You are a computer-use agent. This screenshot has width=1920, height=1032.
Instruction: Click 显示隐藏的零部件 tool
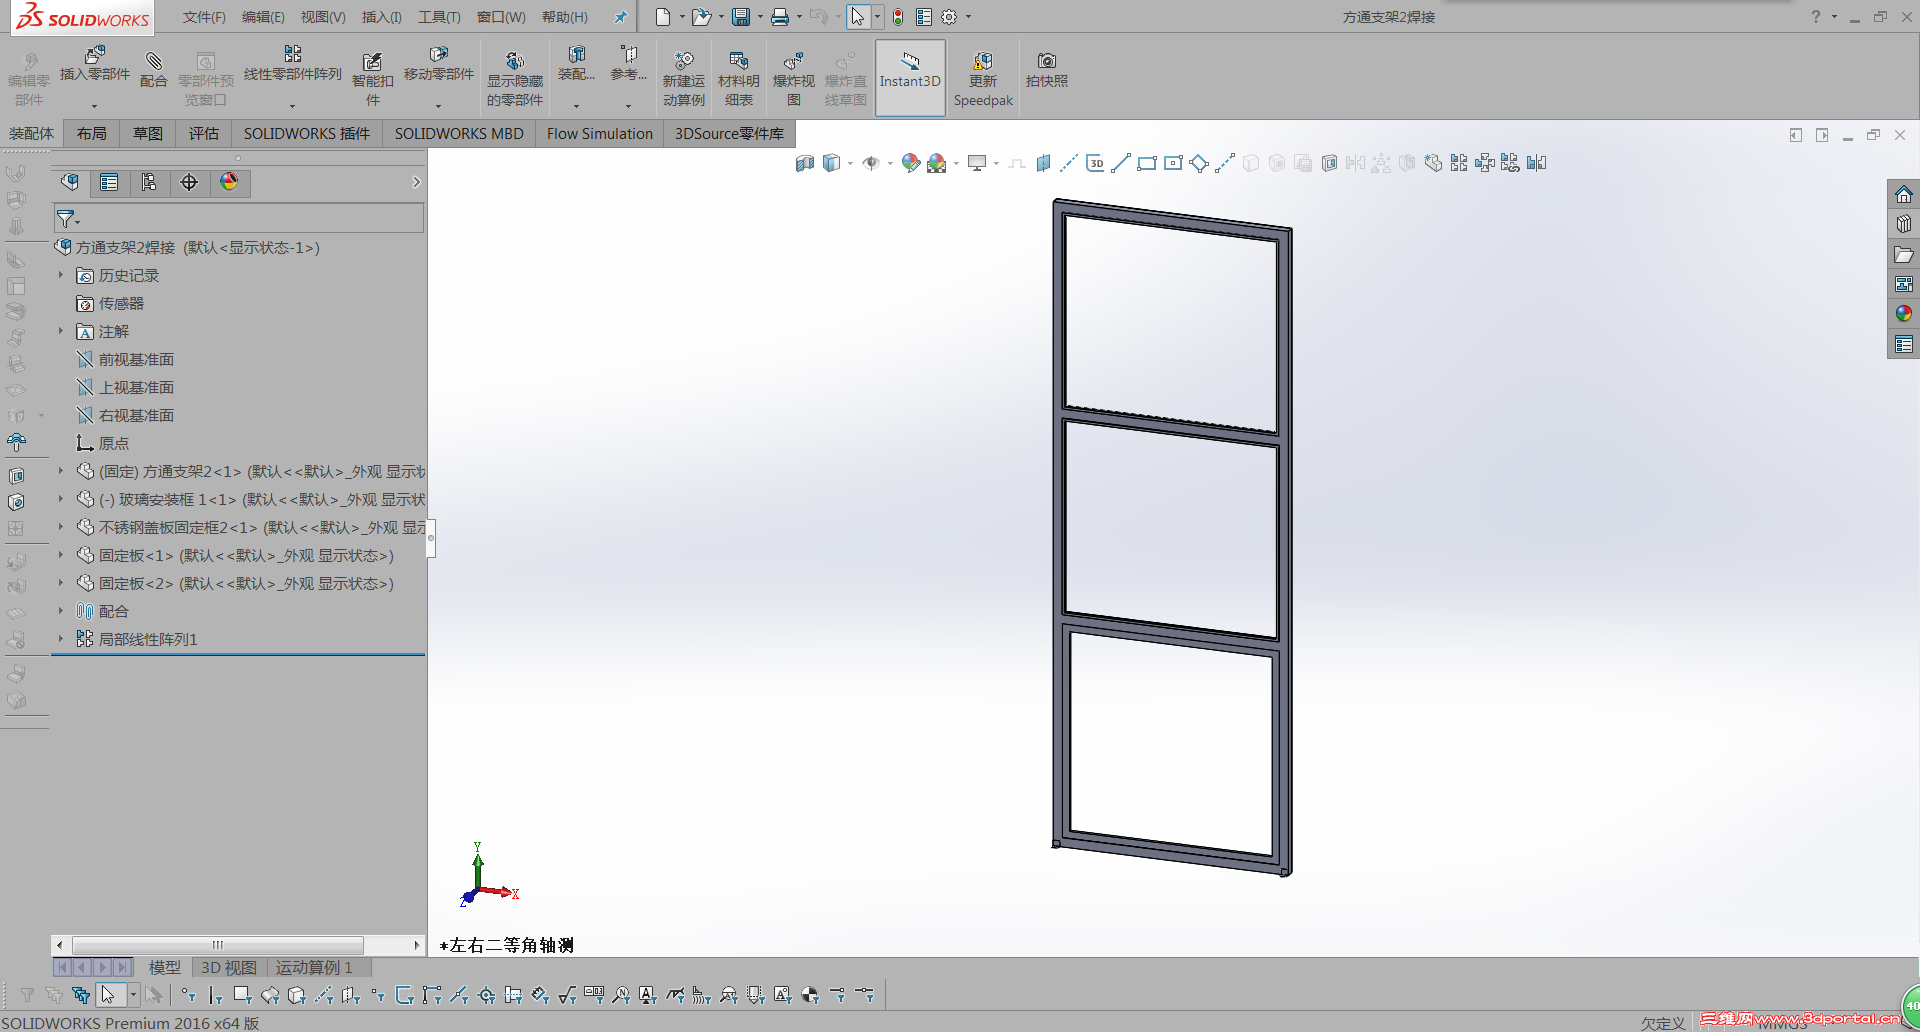pos(515,79)
